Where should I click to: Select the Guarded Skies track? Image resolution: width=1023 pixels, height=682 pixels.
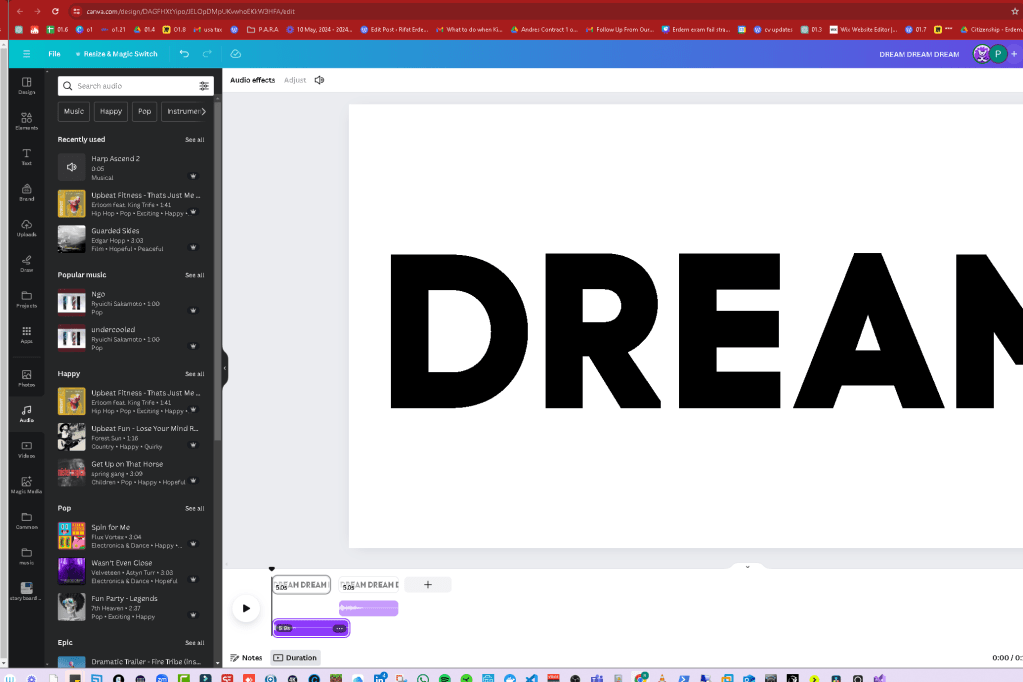[129, 240]
